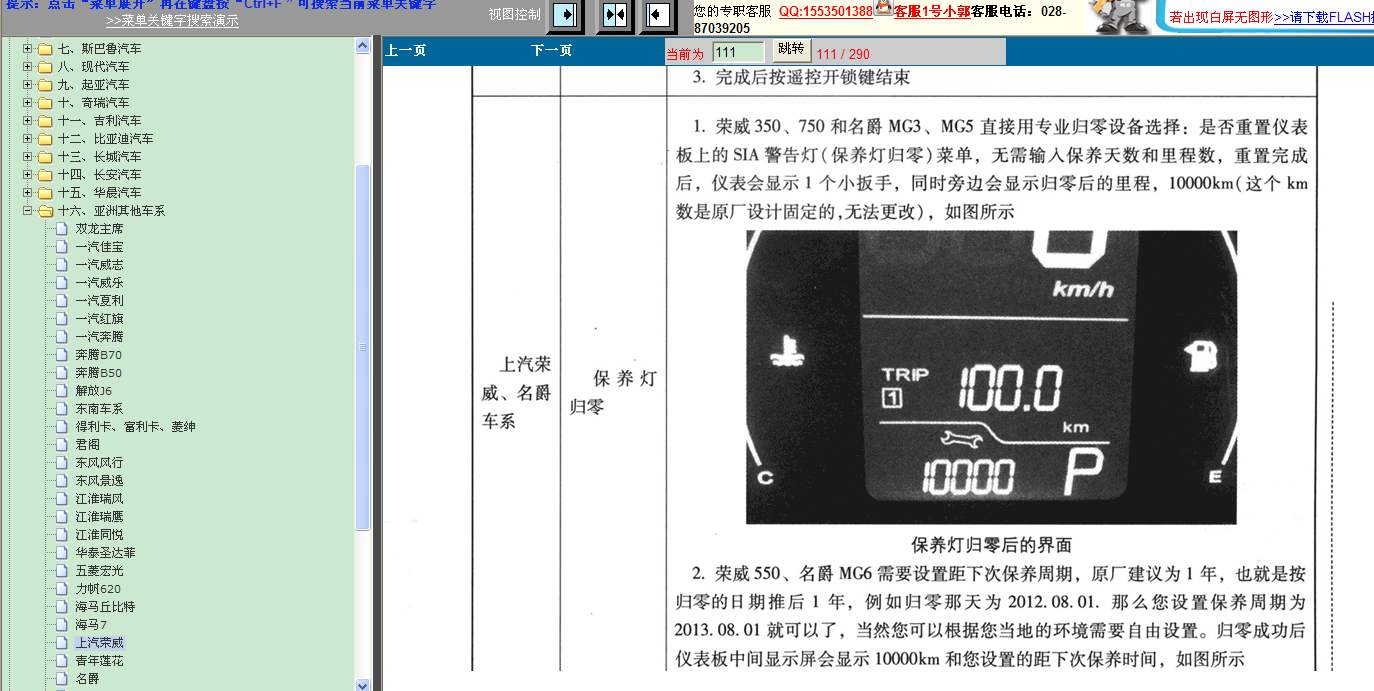Click the page icon beside 双龙主席
Image resolution: width=1374 pixels, height=691 pixels.
point(62,229)
